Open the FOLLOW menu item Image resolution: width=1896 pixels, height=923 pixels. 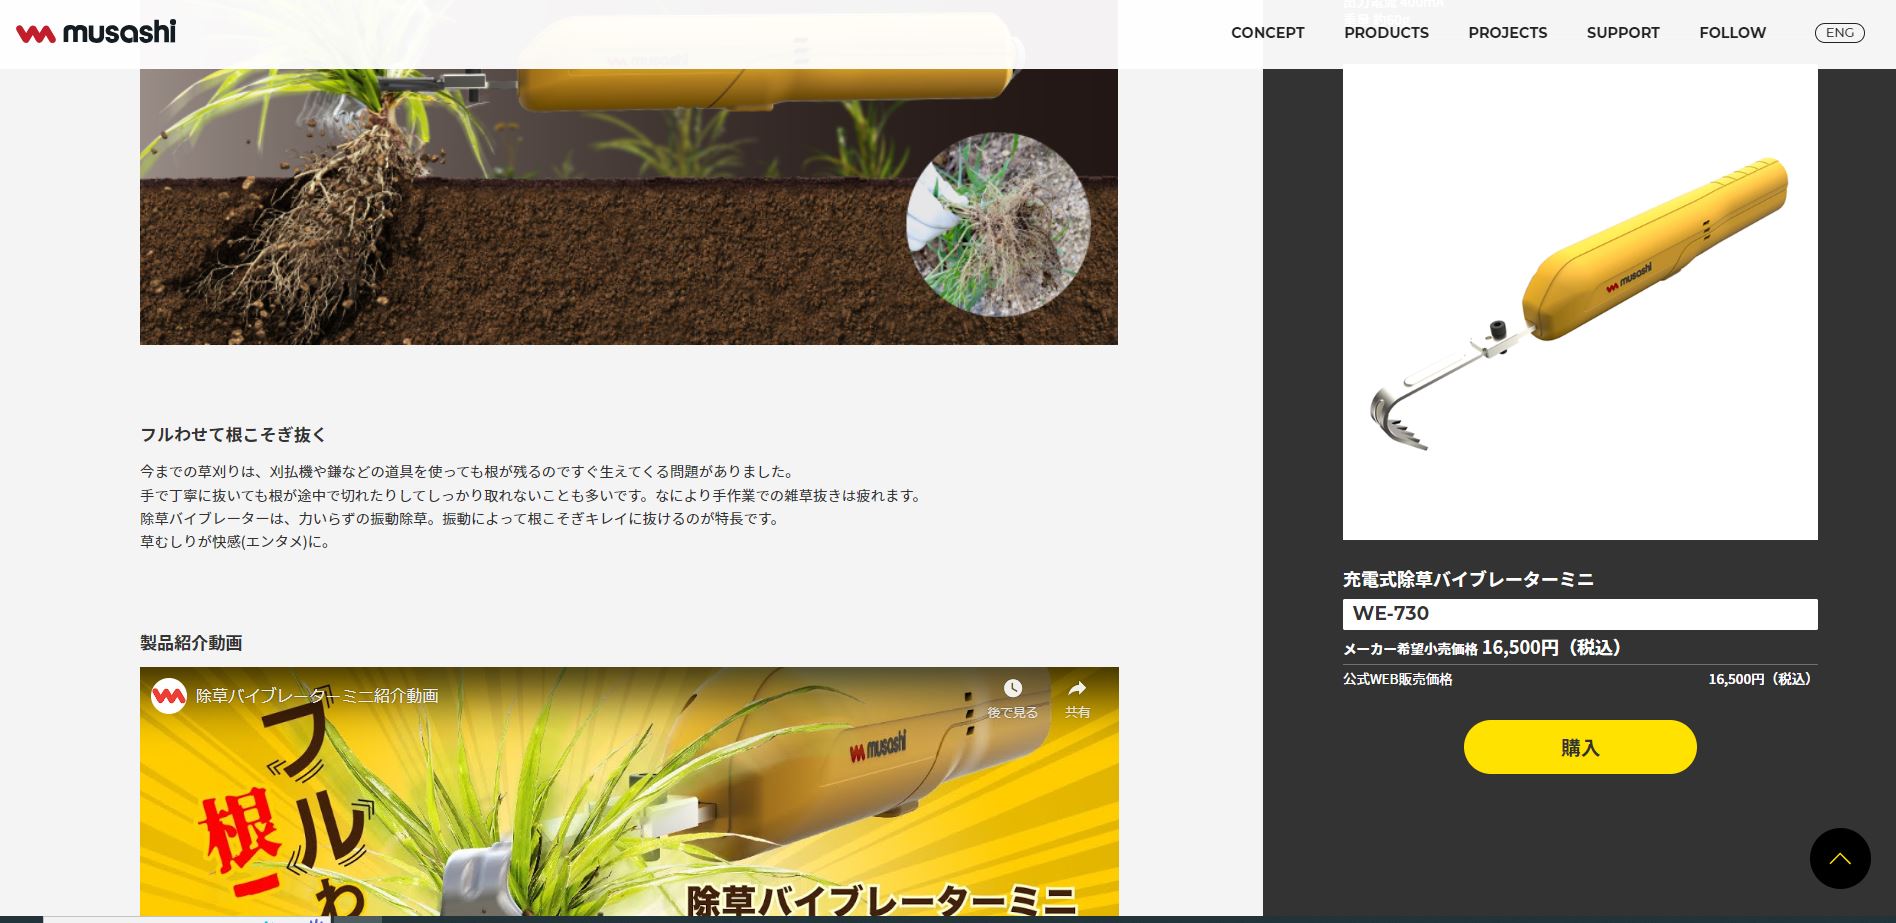point(1732,33)
